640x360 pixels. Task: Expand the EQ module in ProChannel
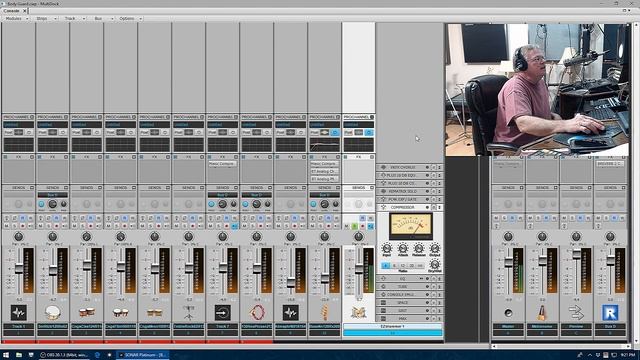pos(440,278)
